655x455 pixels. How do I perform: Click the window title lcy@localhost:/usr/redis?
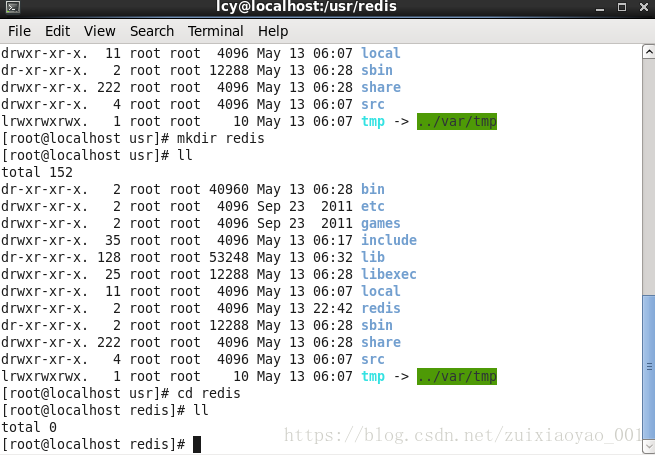pos(306,7)
